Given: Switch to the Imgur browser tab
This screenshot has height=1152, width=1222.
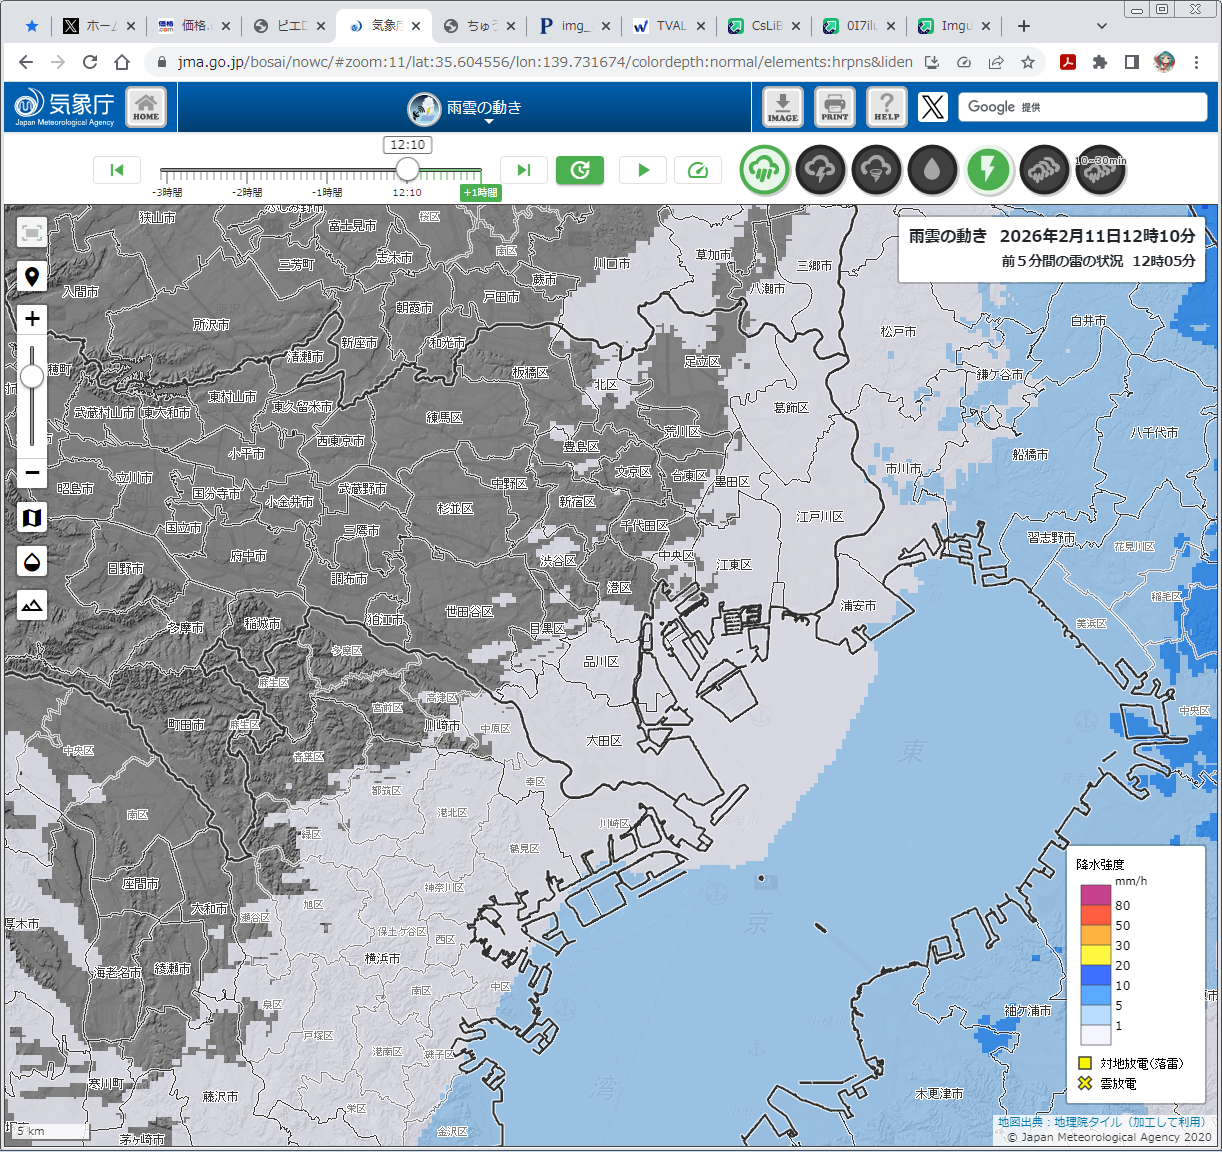Looking at the screenshot, I should coord(954,26).
